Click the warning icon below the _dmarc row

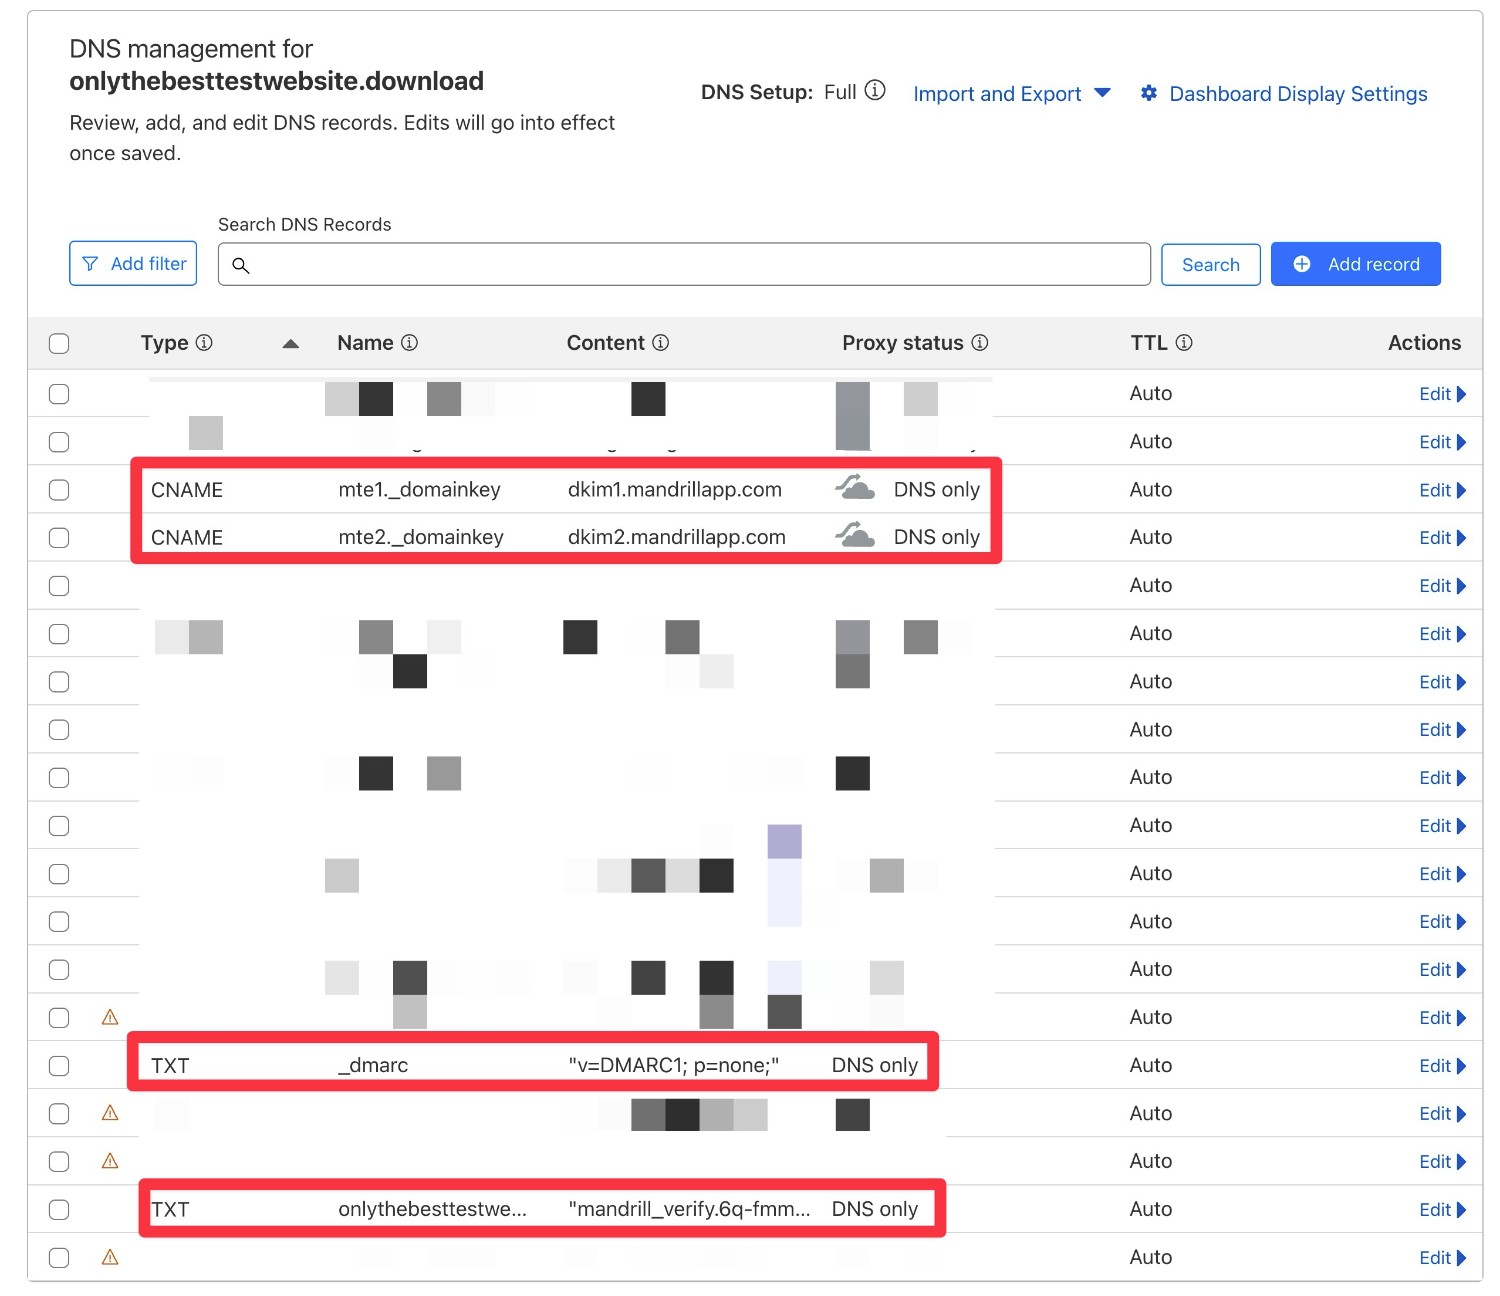(x=110, y=1113)
